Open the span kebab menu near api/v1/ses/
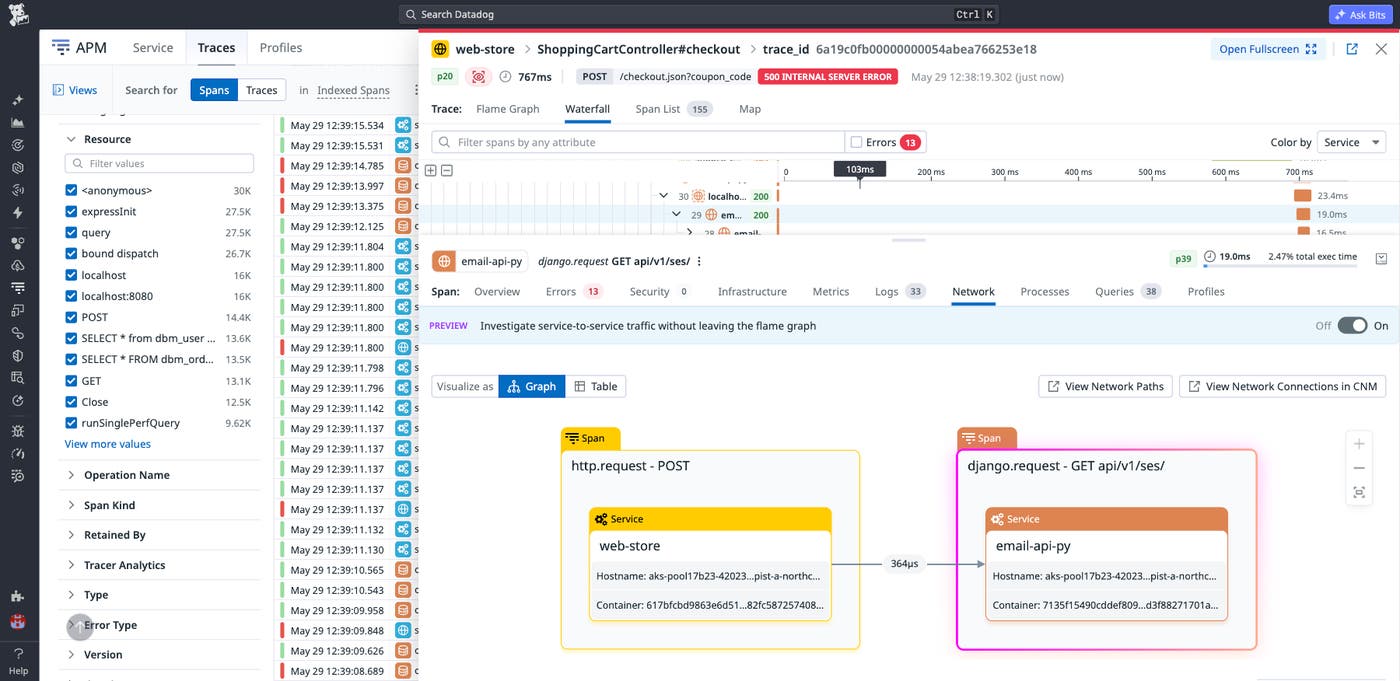This screenshot has height=681, width=1400. click(x=699, y=261)
